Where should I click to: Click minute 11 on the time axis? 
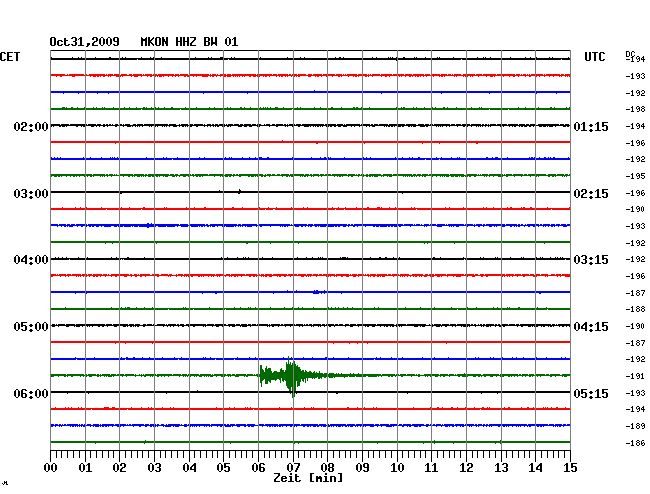(431, 467)
